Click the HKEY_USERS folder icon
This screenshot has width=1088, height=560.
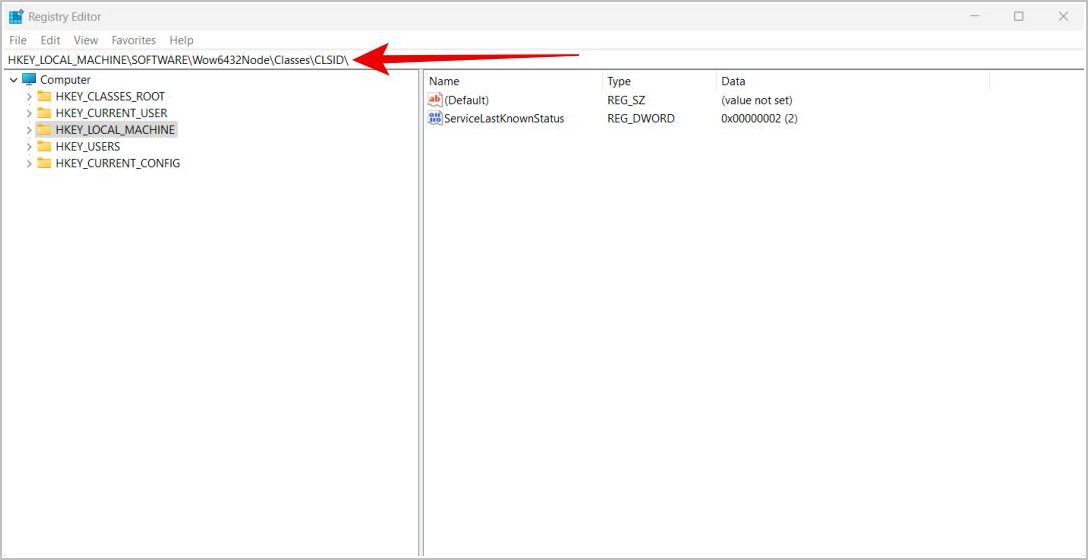44,146
